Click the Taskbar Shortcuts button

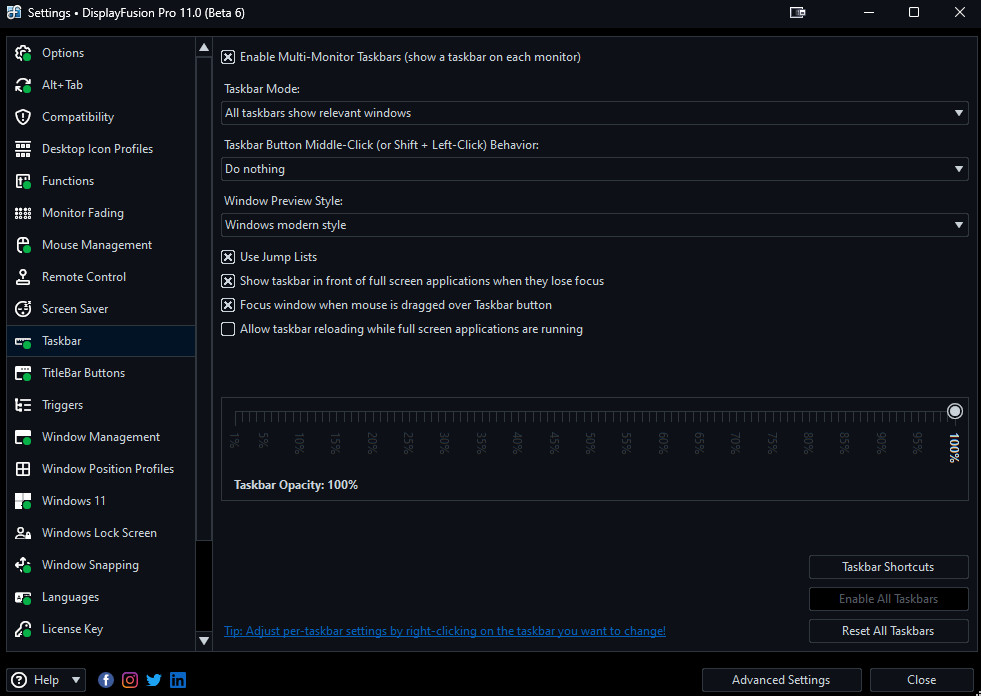pos(888,567)
